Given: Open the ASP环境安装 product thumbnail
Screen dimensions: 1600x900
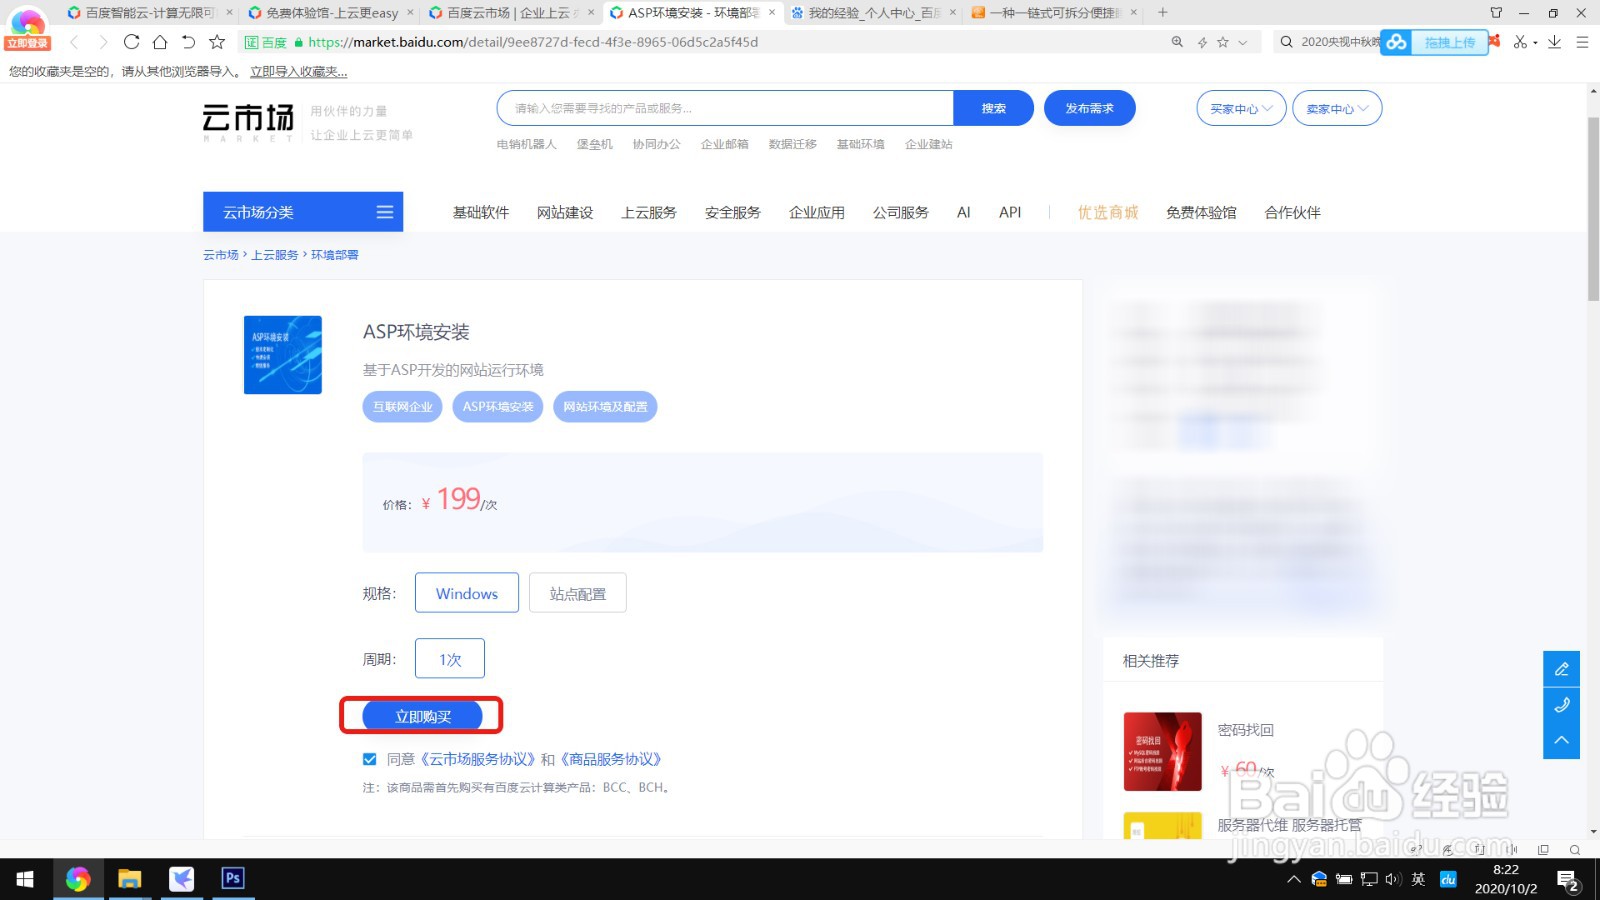Looking at the screenshot, I should click(283, 355).
